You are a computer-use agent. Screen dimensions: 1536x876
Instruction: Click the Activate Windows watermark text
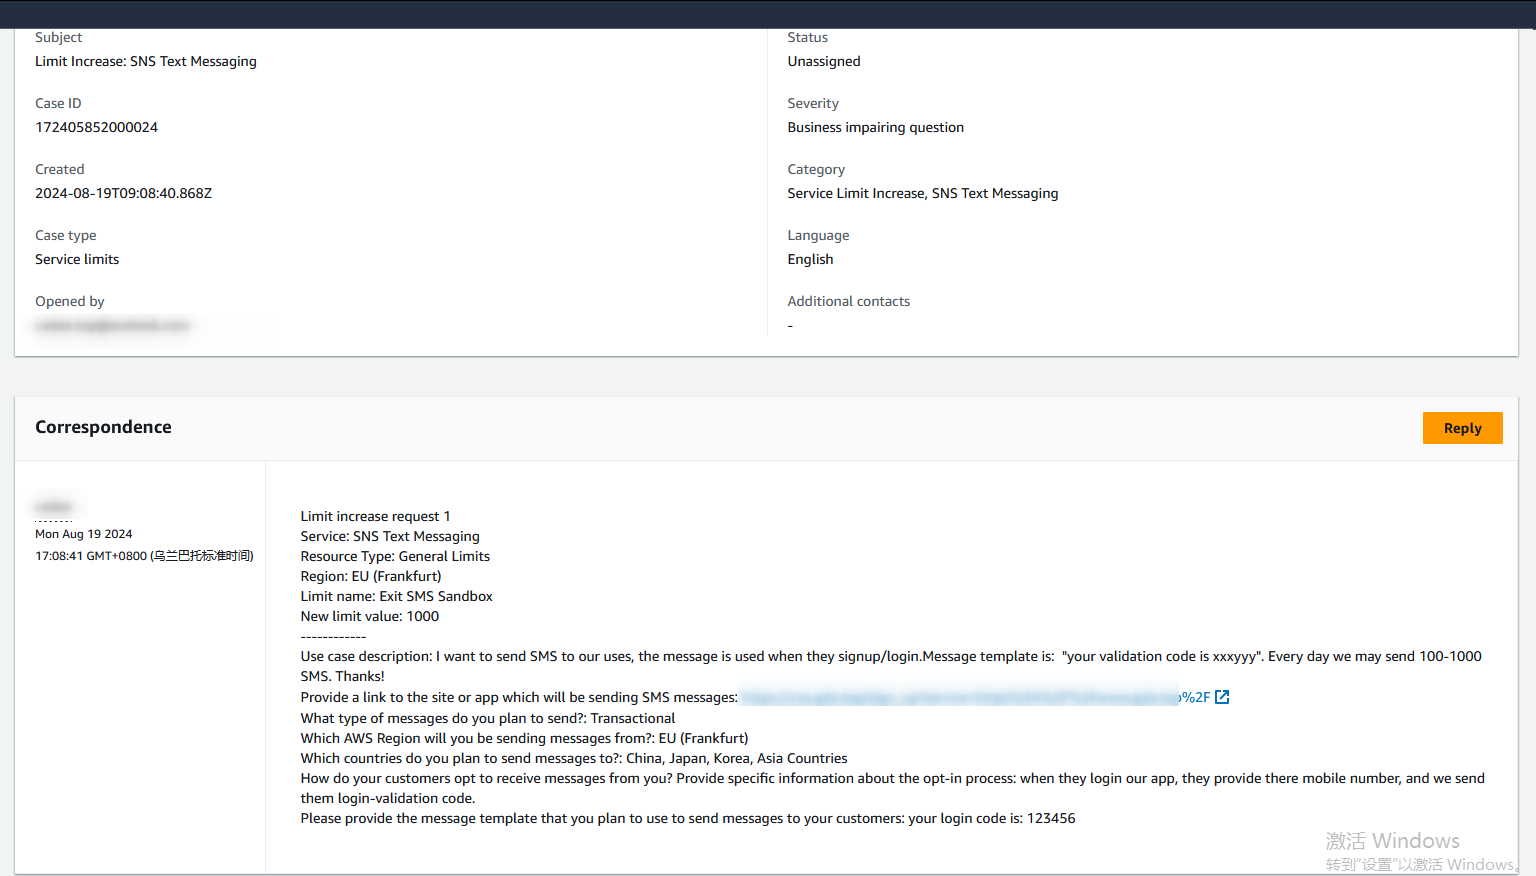[1392, 841]
